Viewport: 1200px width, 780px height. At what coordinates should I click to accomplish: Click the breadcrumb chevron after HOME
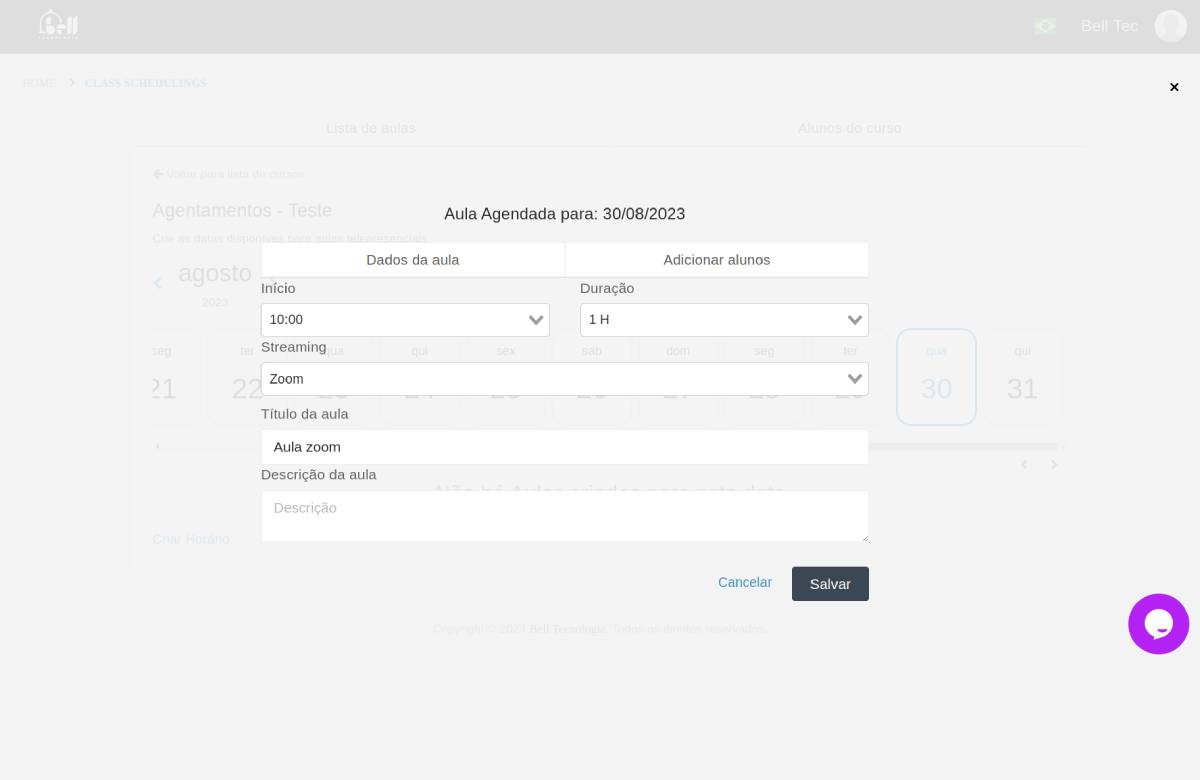[x=72, y=83]
